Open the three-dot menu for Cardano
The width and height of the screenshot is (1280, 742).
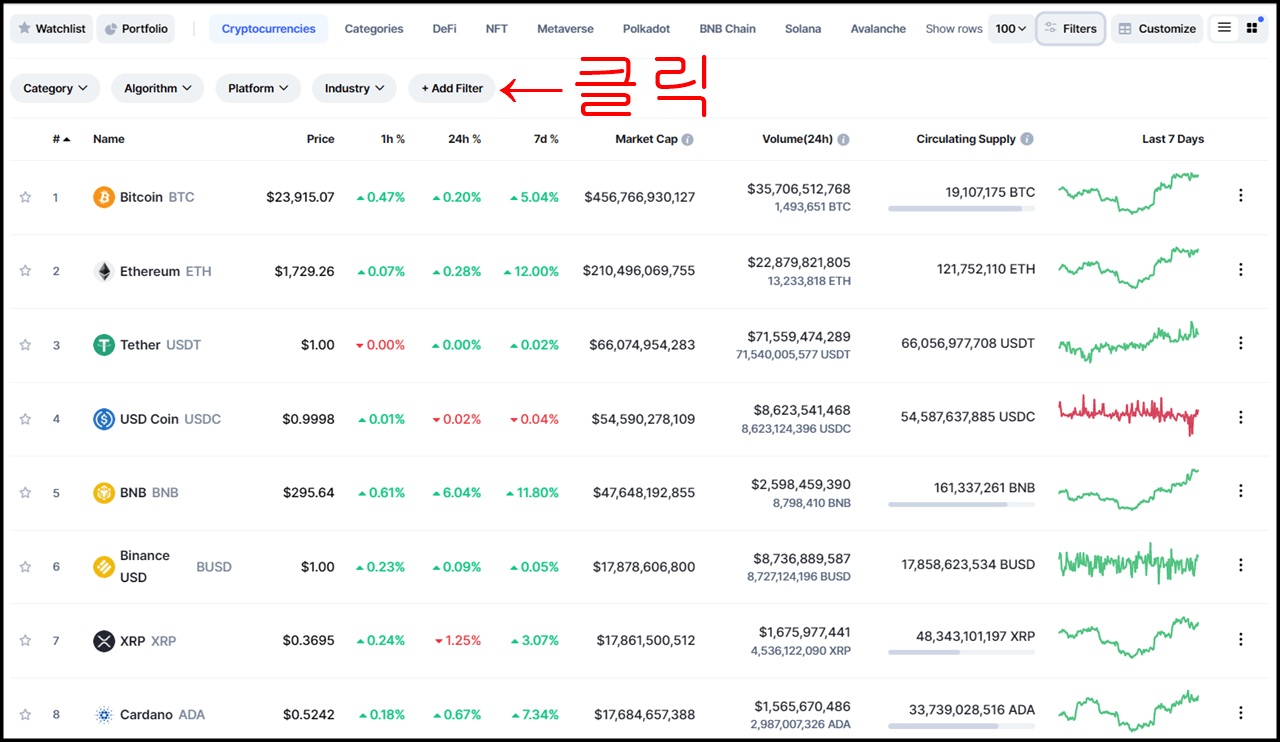pos(1241,713)
